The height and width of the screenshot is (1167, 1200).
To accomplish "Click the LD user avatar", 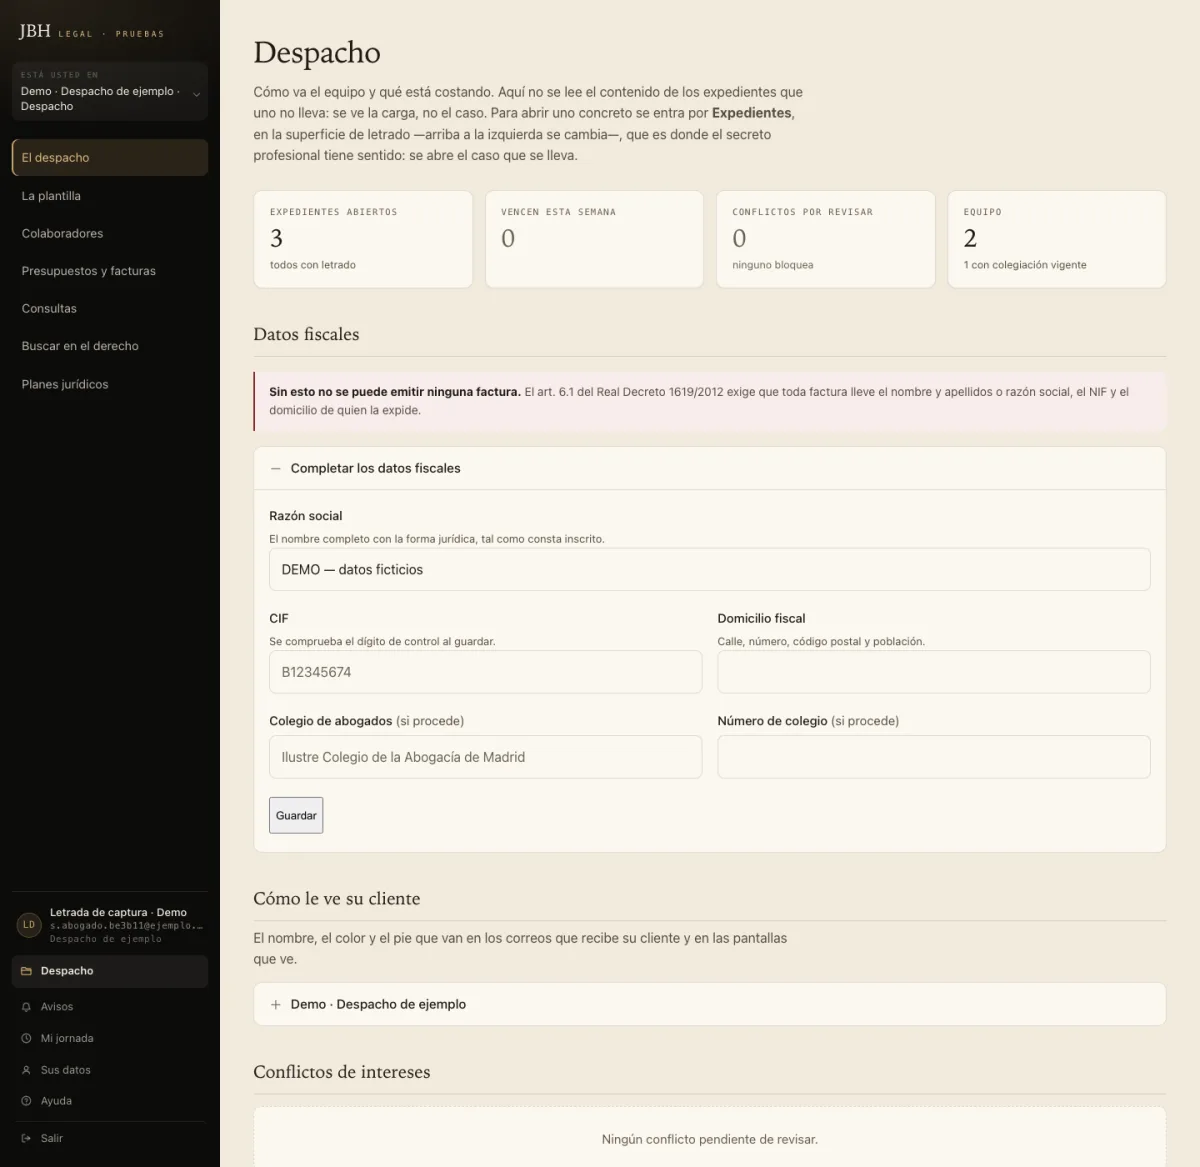I will (x=29, y=925).
